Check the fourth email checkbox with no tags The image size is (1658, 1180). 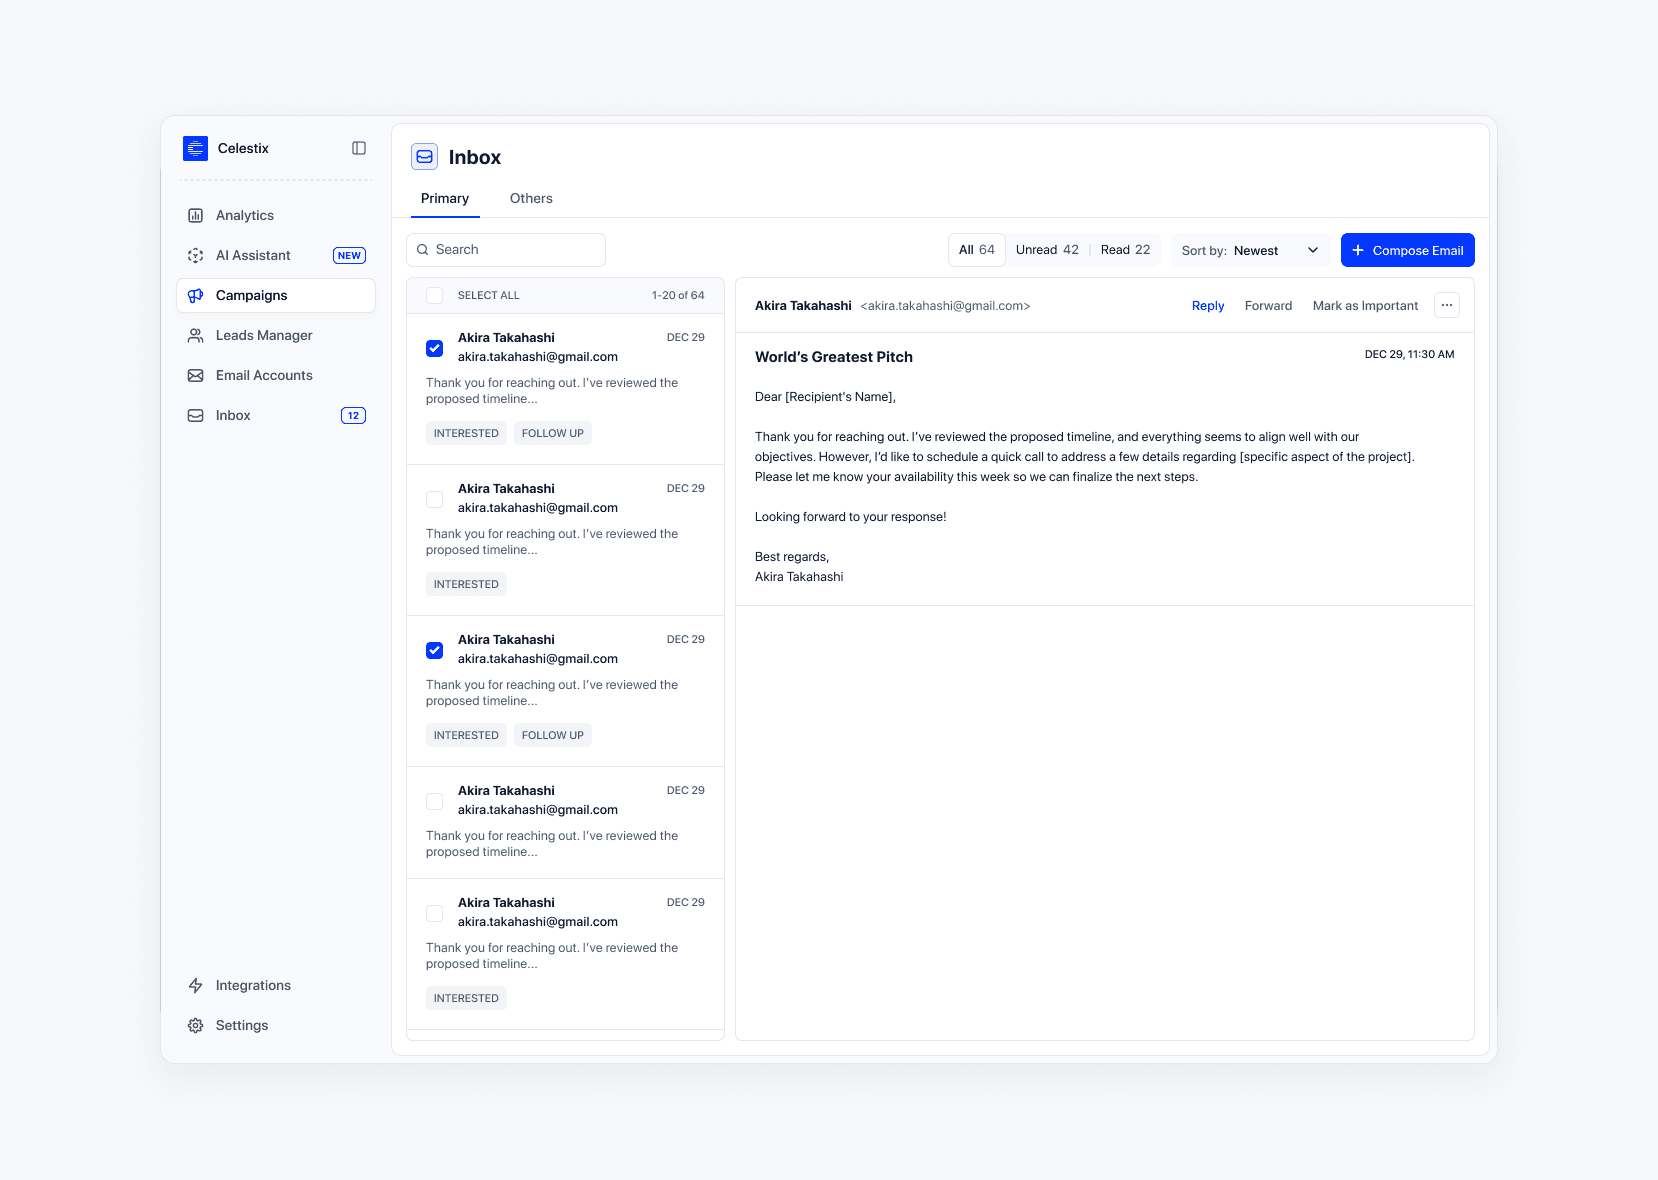pyautogui.click(x=435, y=801)
